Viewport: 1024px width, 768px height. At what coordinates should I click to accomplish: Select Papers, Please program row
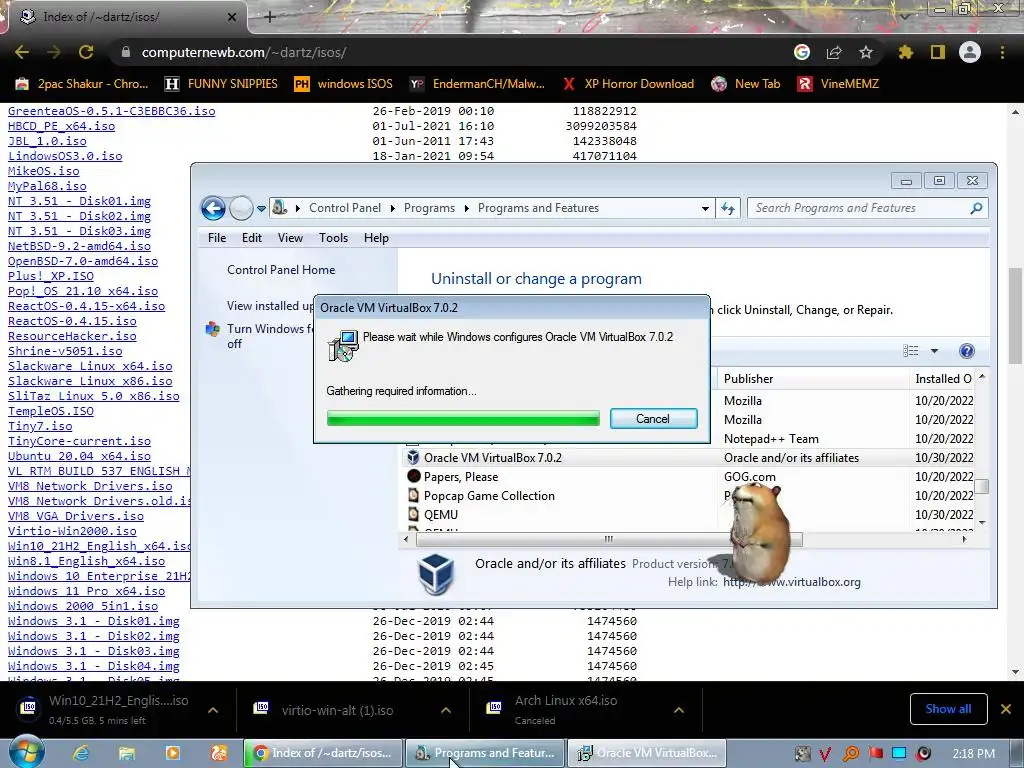pyautogui.click(x=689, y=477)
